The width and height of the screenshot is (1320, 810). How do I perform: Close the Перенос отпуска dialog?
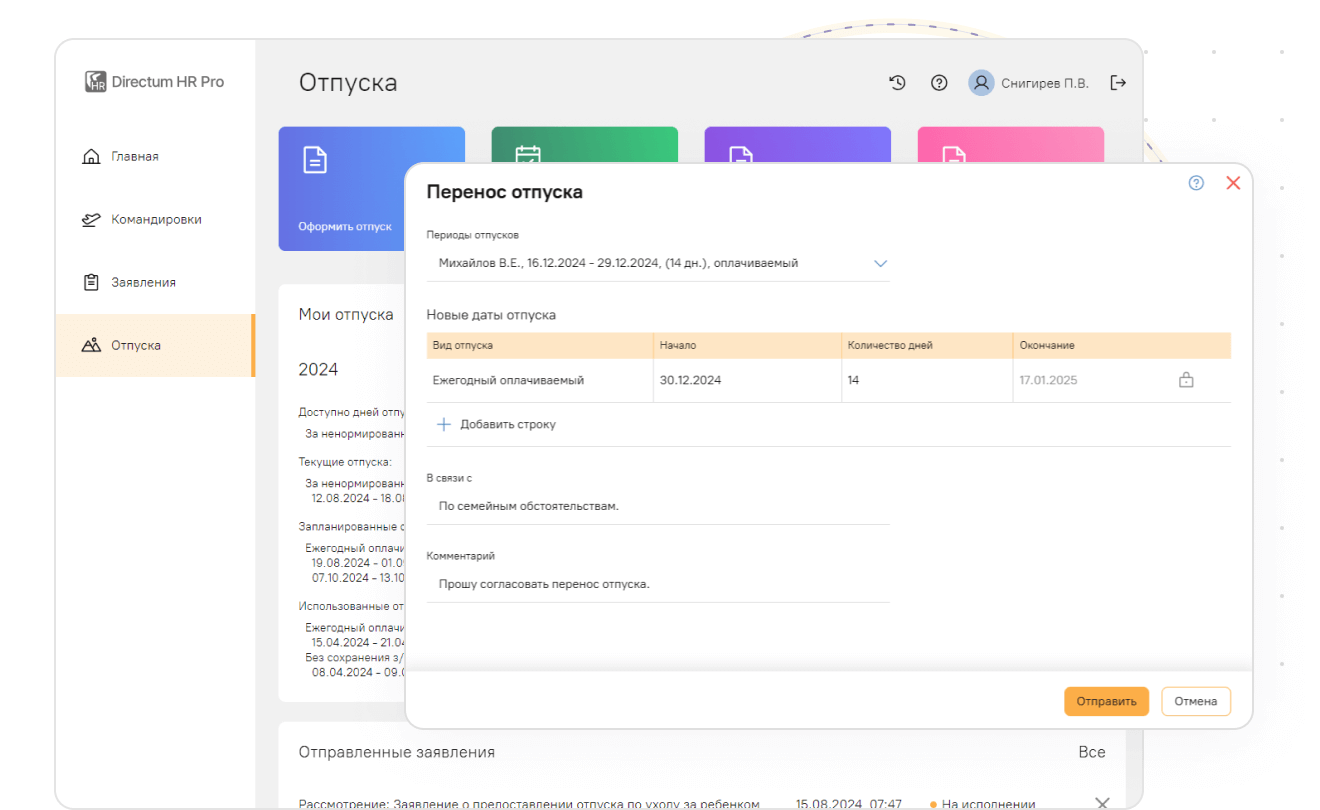point(1233,183)
